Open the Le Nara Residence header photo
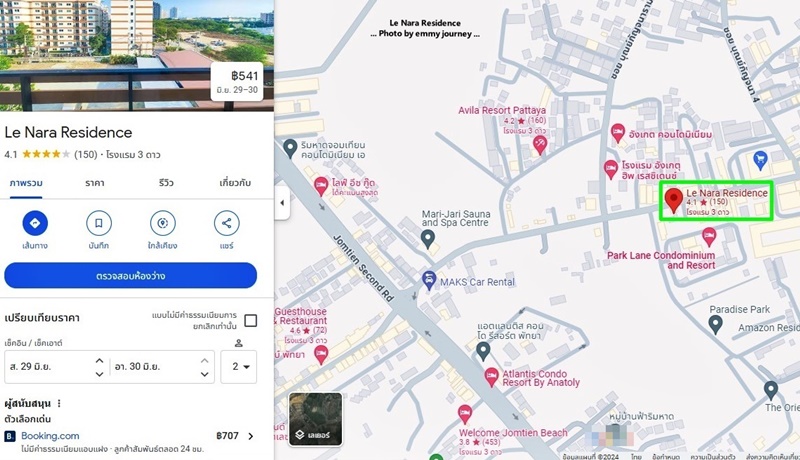 point(137,55)
